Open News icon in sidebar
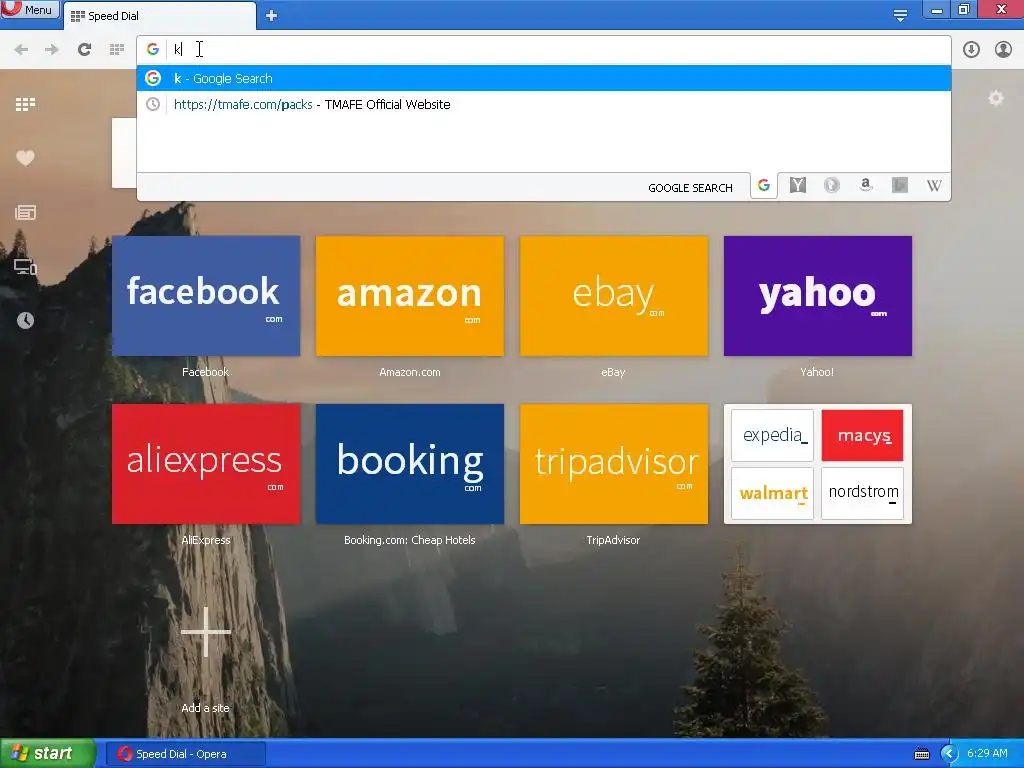Image resolution: width=1024 pixels, height=768 pixels. pyautogui.click(x=25, y=212)
